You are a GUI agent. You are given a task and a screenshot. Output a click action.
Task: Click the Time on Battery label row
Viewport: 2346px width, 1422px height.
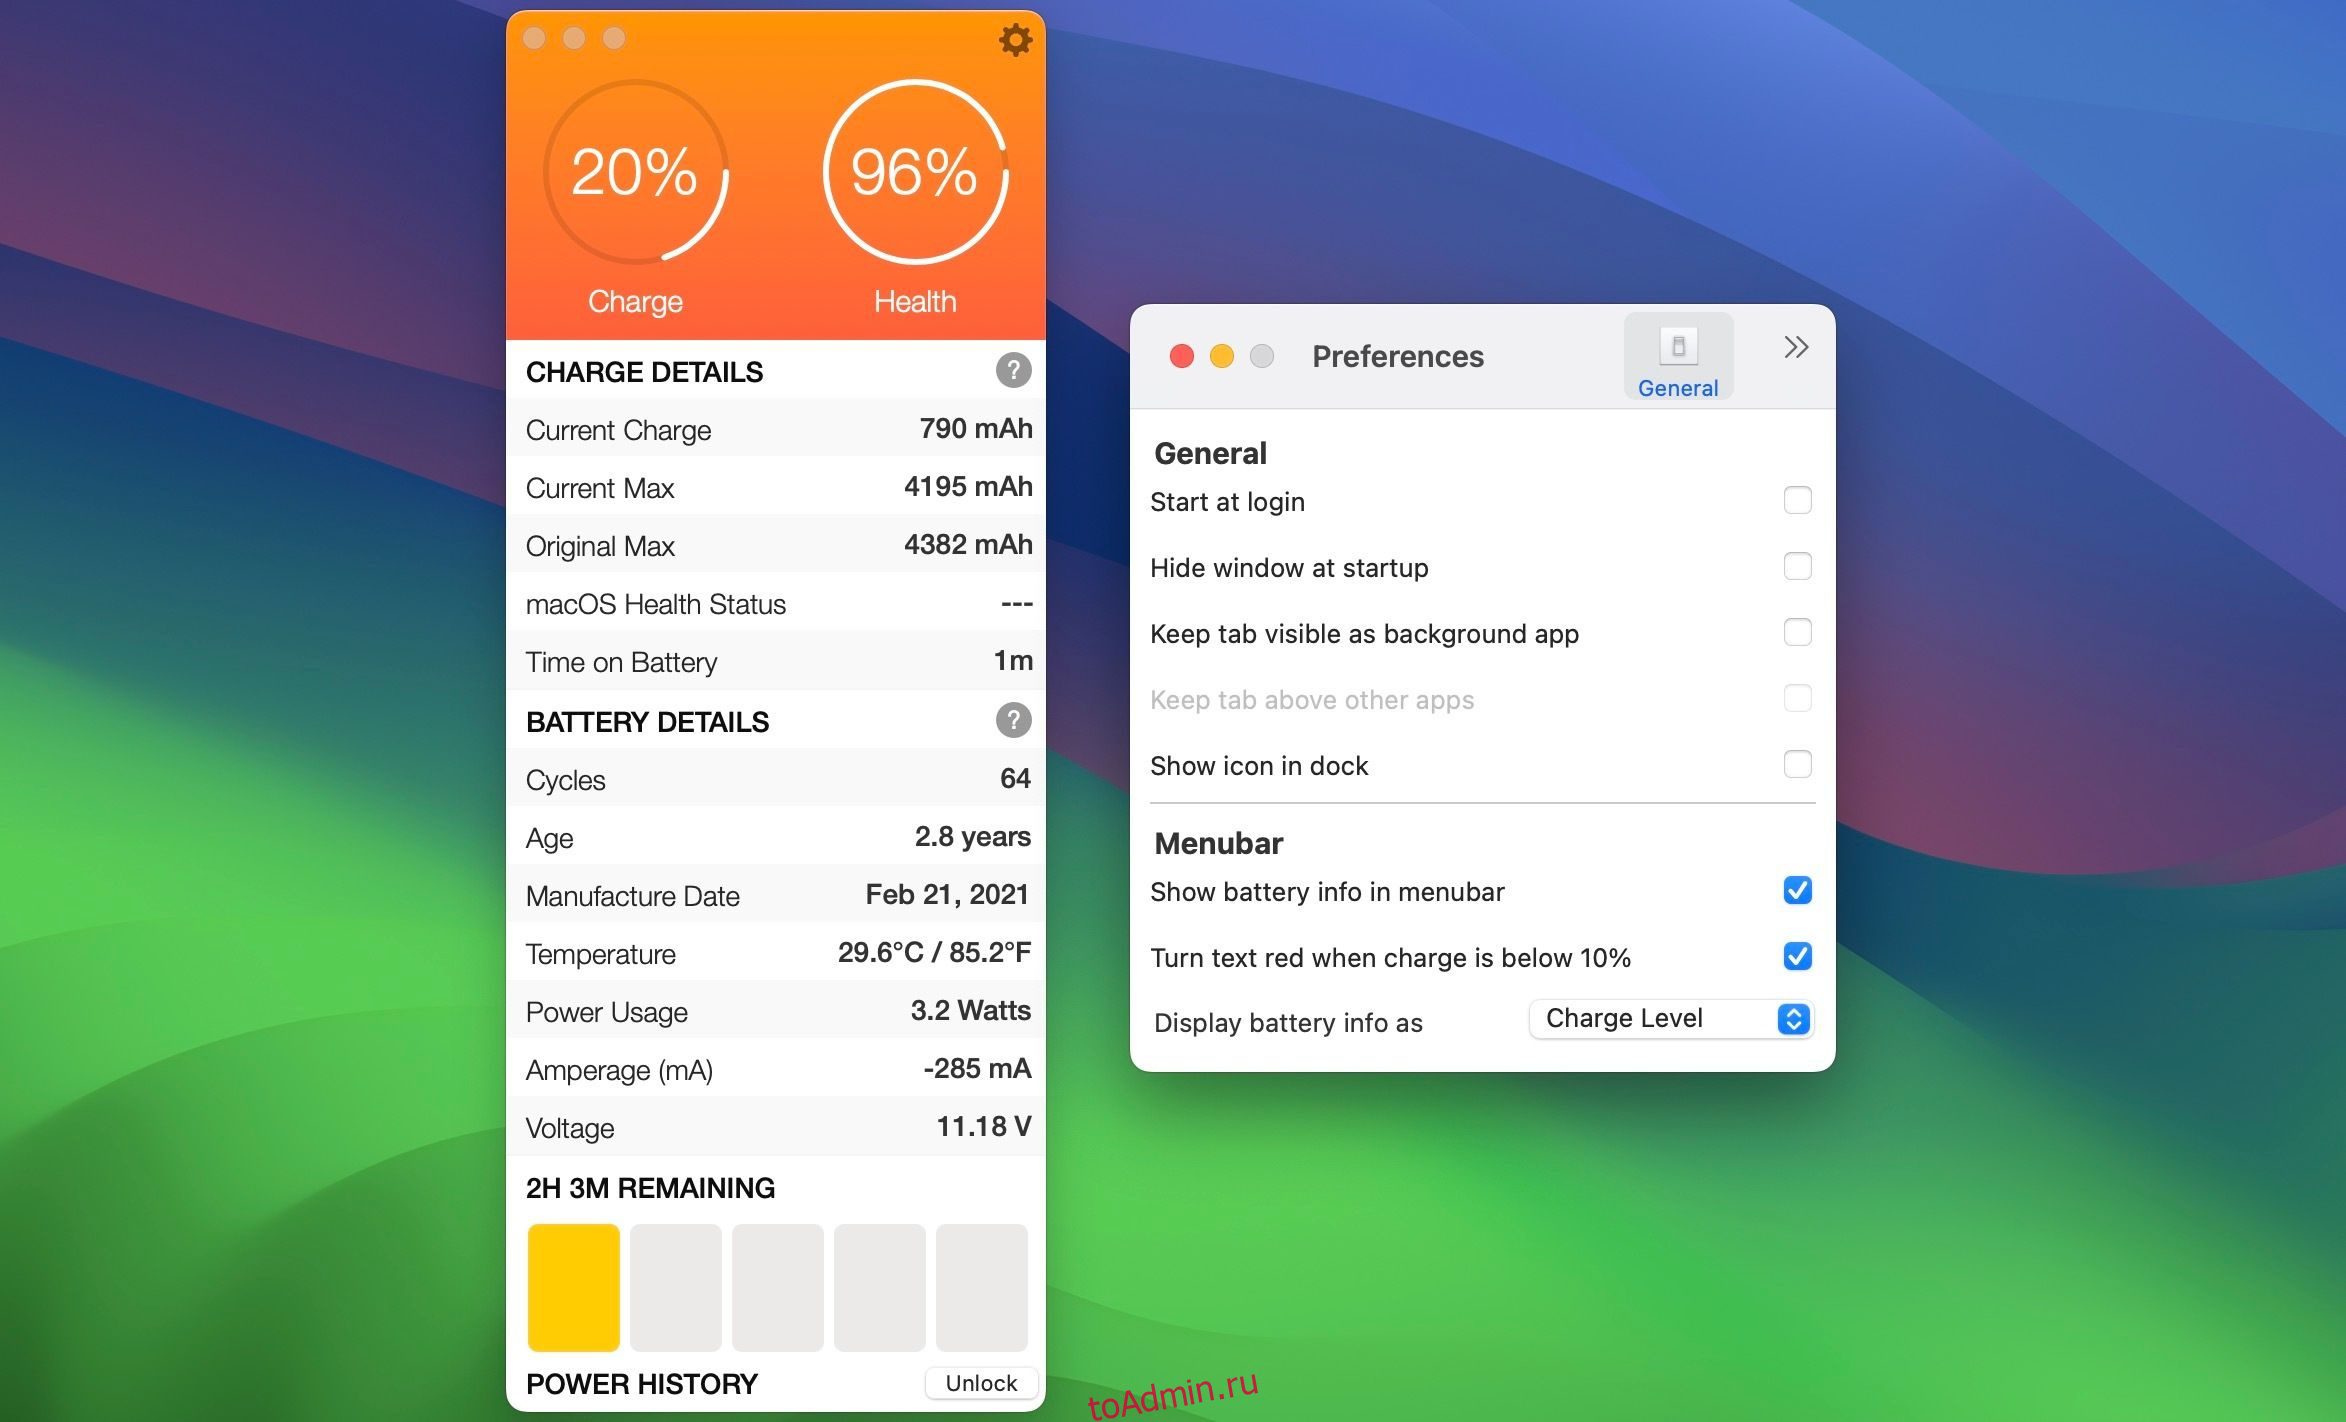[x=774, y=660]
